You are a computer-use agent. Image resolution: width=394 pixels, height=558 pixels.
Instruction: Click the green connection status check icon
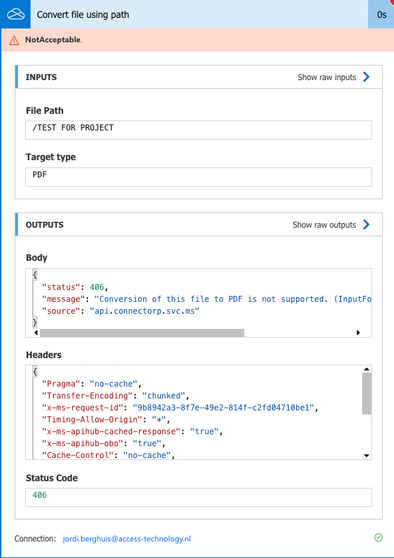[x=378, y=537]
